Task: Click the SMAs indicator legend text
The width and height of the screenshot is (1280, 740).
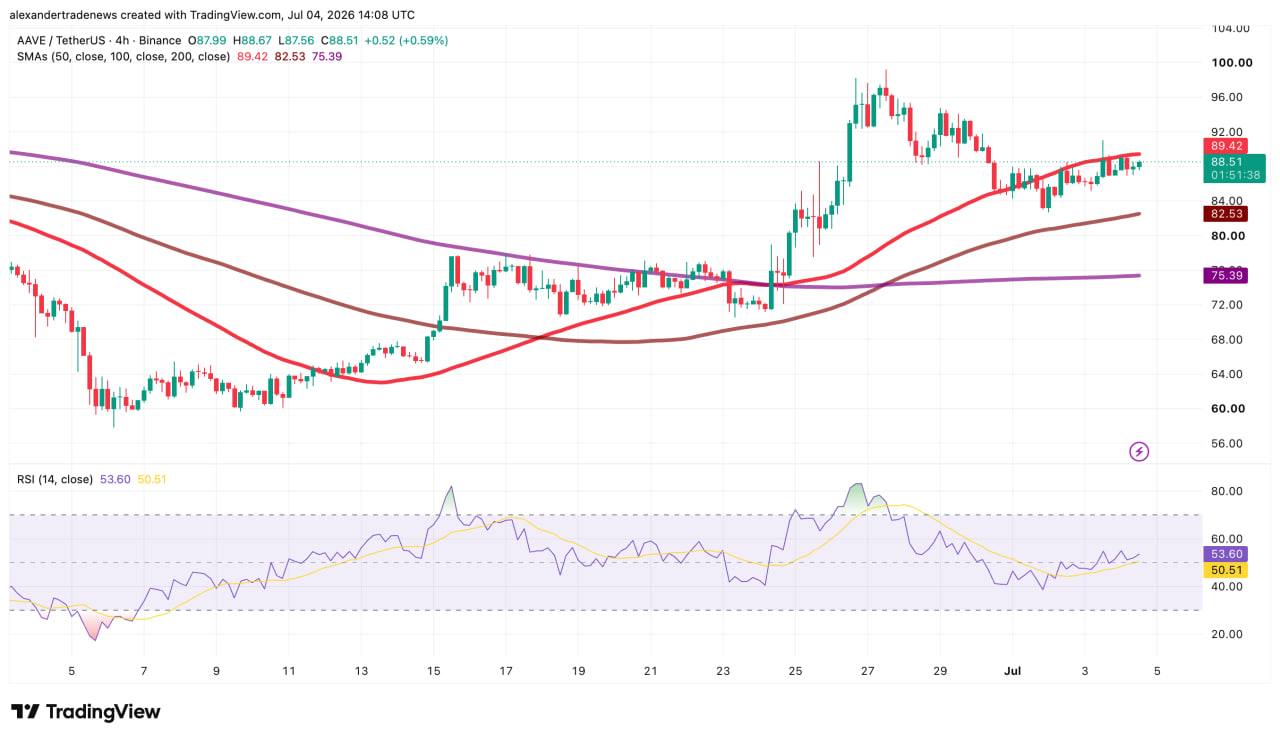Action: 124,57
